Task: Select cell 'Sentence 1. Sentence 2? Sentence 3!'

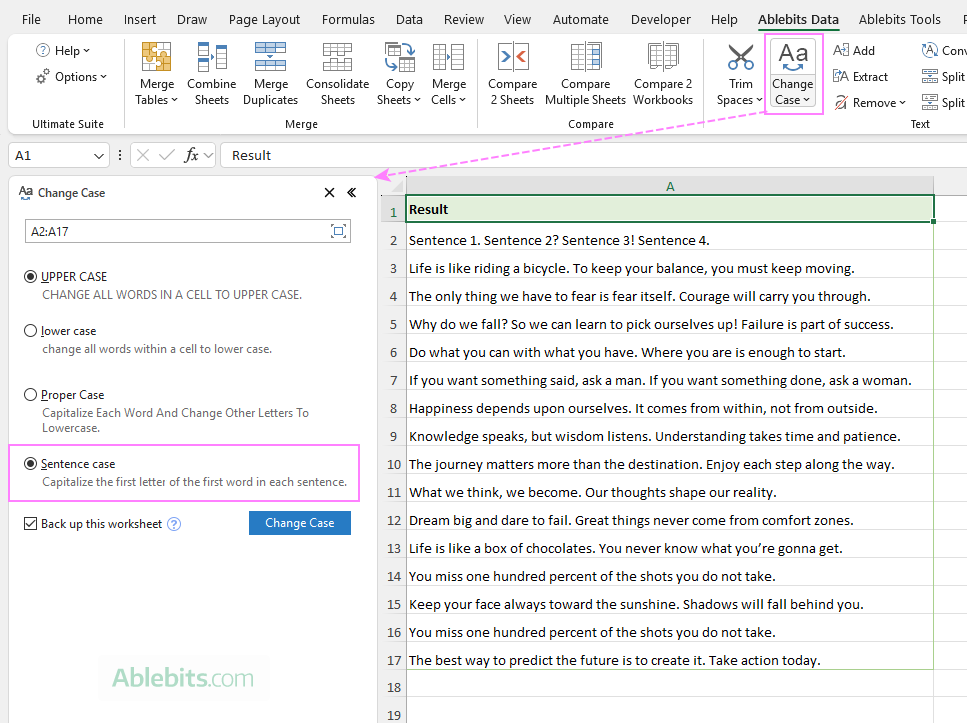Action: (670, 240)
